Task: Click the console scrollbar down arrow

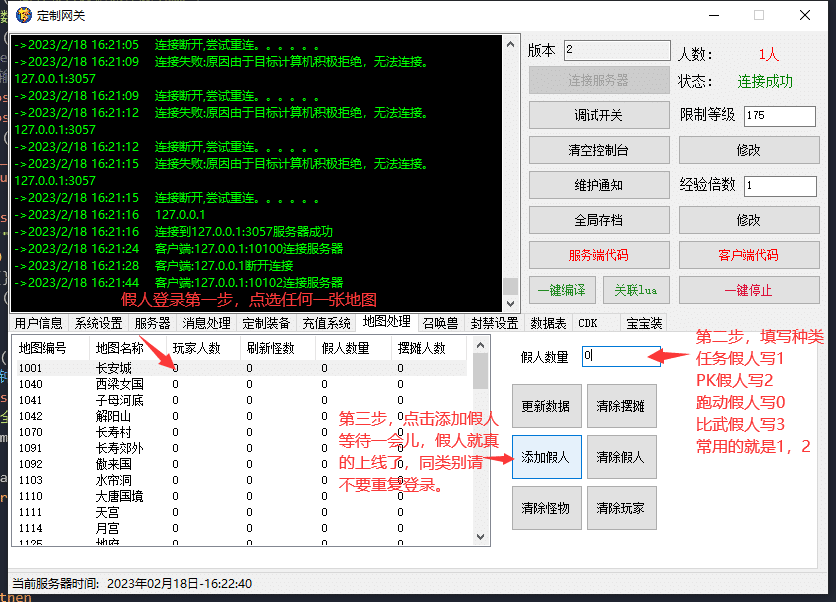Action: pos(511,303)
